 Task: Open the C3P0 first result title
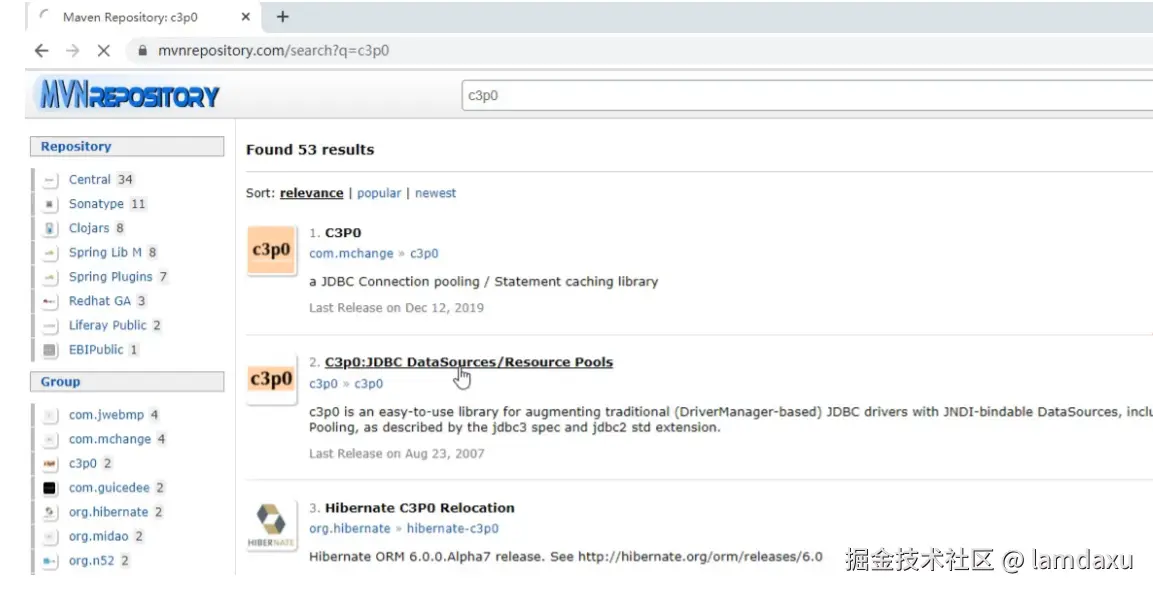pyautogui.click(x=342, y=232)
